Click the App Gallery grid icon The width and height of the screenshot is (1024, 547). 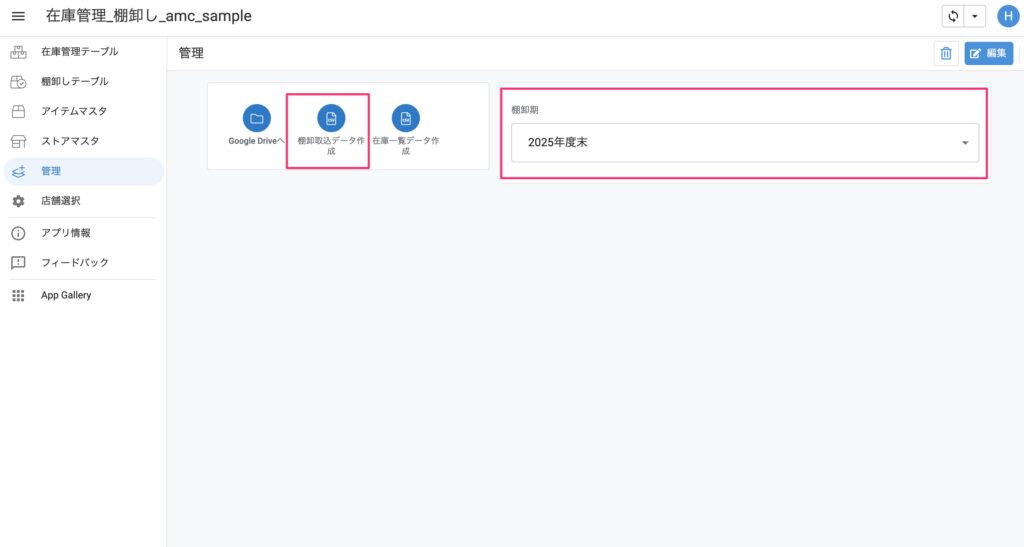tap(18, 296)
